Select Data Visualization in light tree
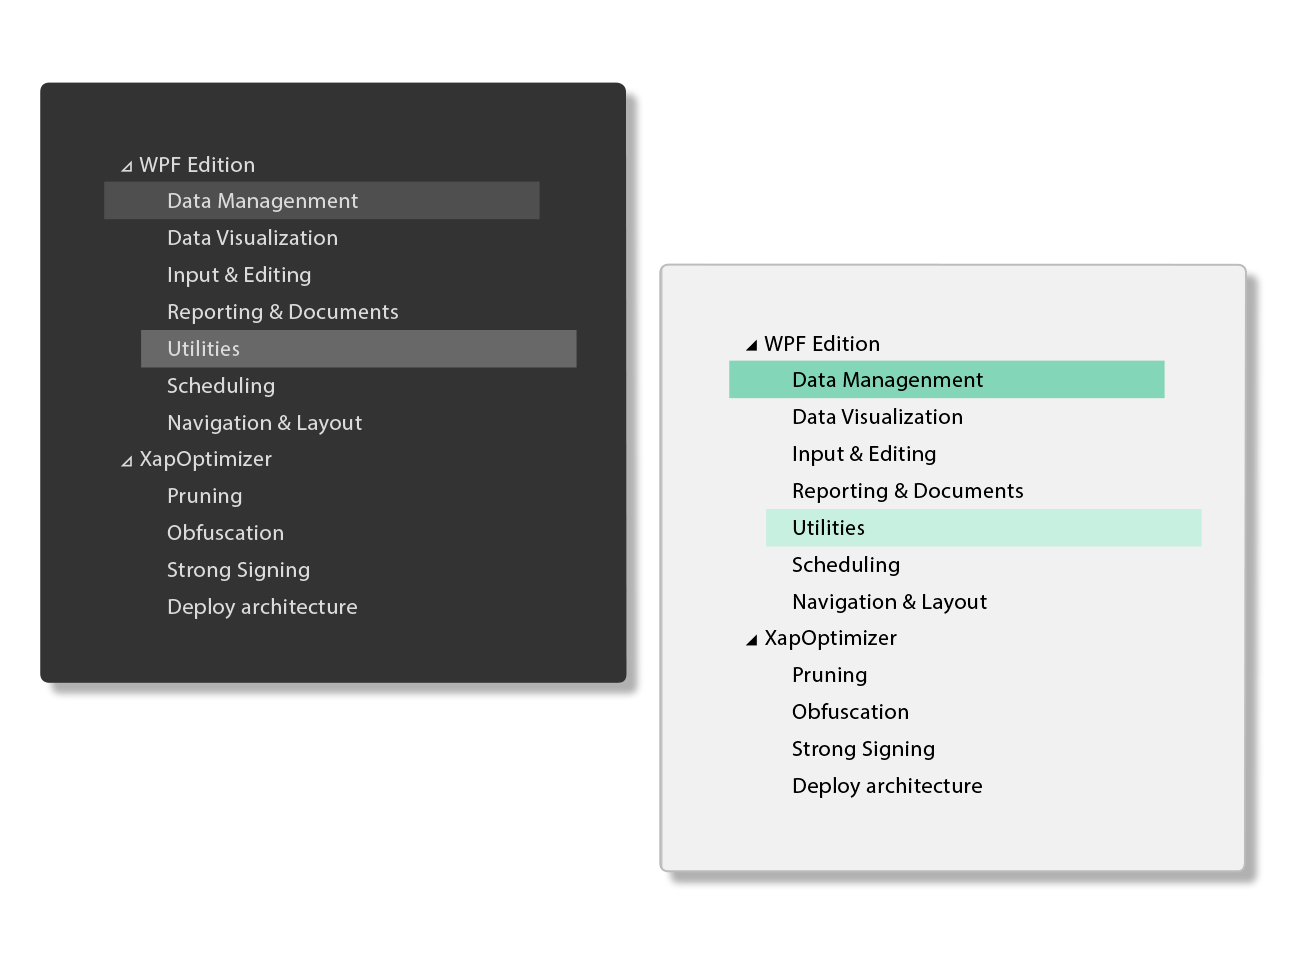The image size is (1290, 957). (877, 417)
